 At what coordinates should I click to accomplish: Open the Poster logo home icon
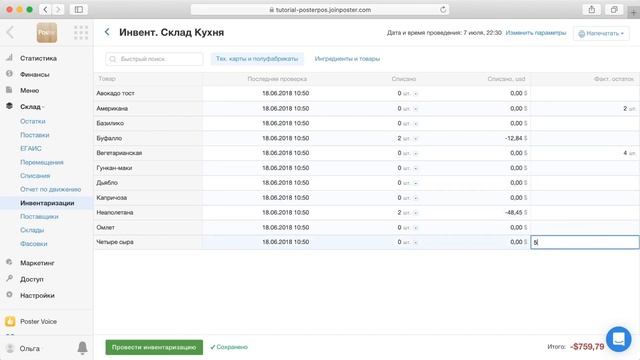click(x=47, y=33)
